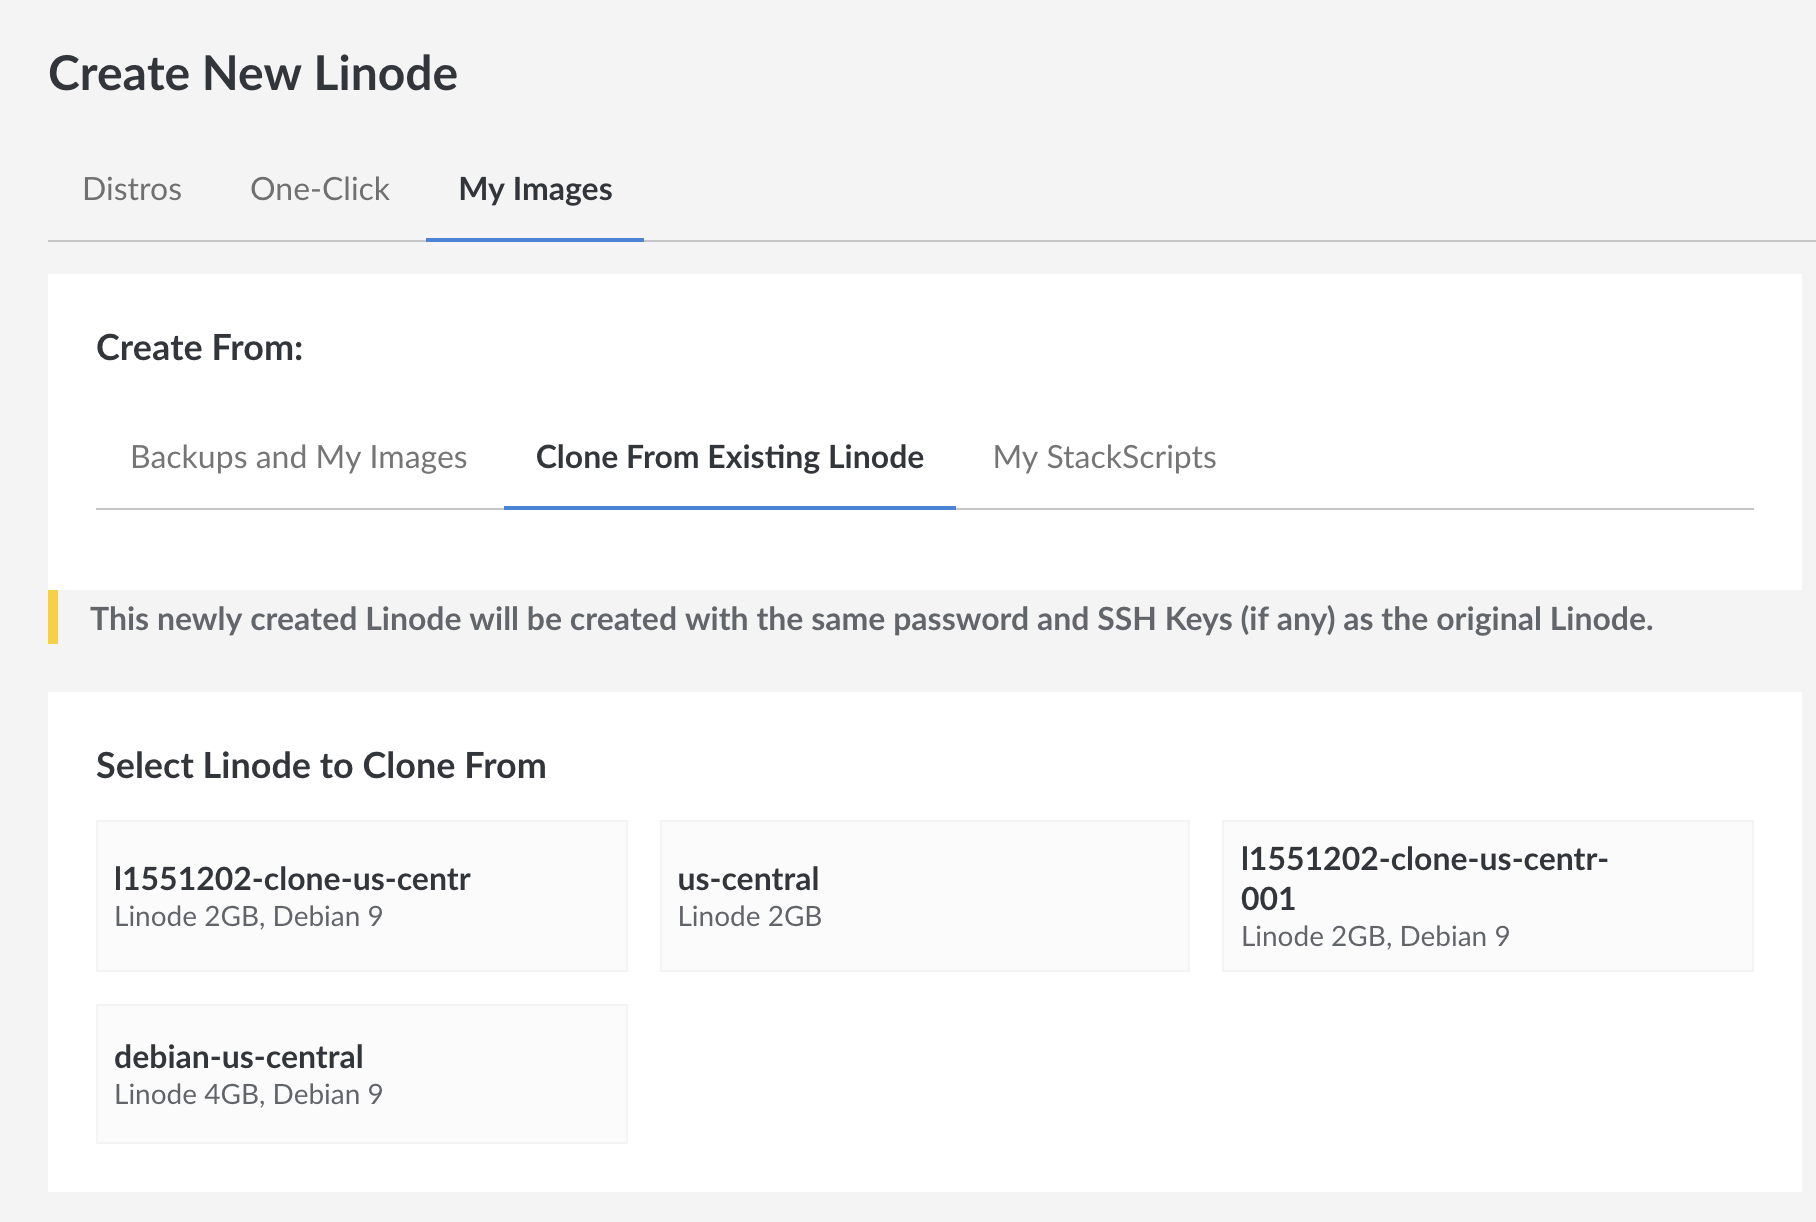
Task: Select the us-central Linode card
Action: [924, 896]
